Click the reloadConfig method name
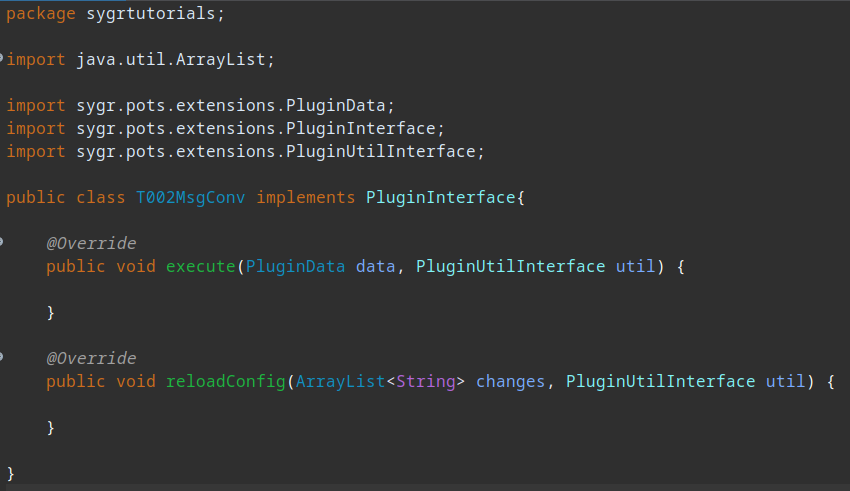 (226, 382)
